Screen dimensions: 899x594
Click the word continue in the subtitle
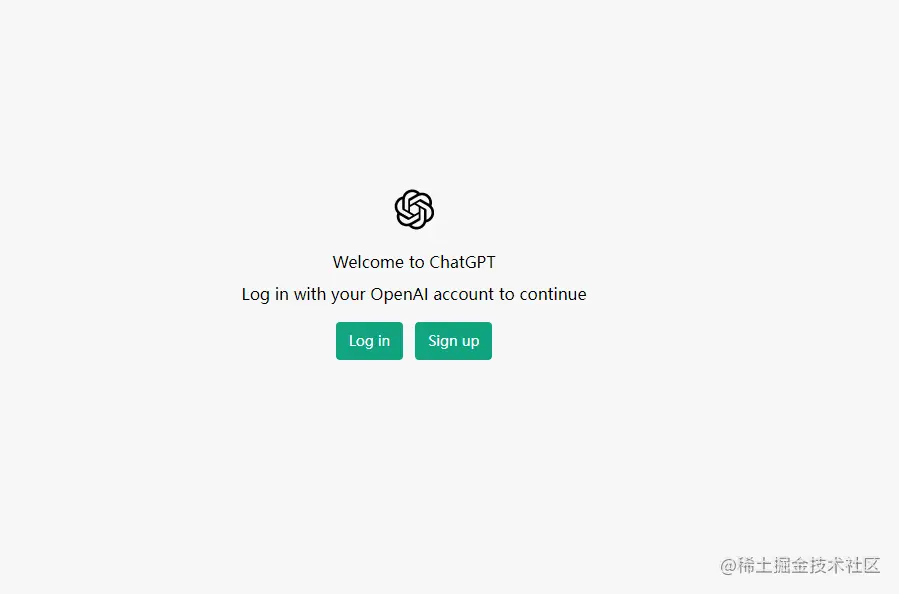553,294
